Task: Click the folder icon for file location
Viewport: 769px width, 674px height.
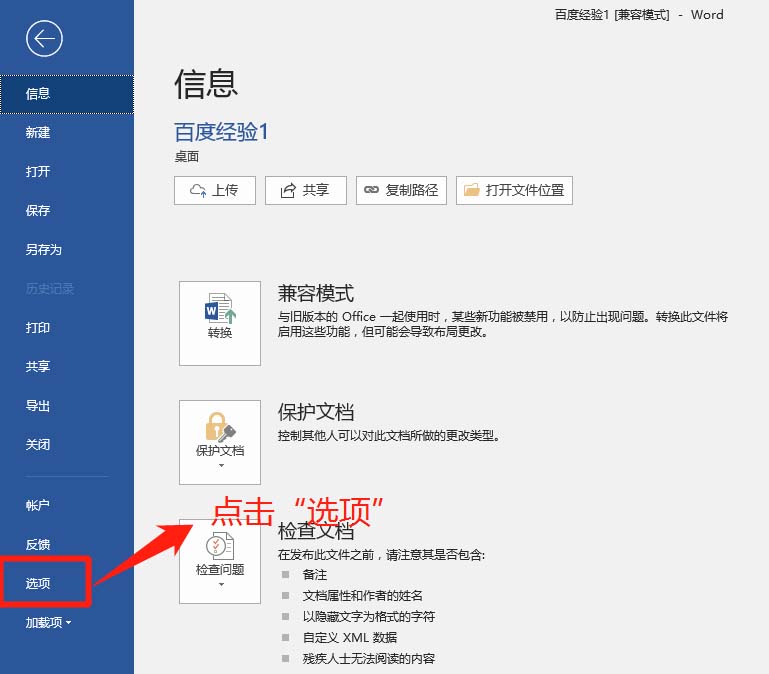Action: click(x=471, y=190)
